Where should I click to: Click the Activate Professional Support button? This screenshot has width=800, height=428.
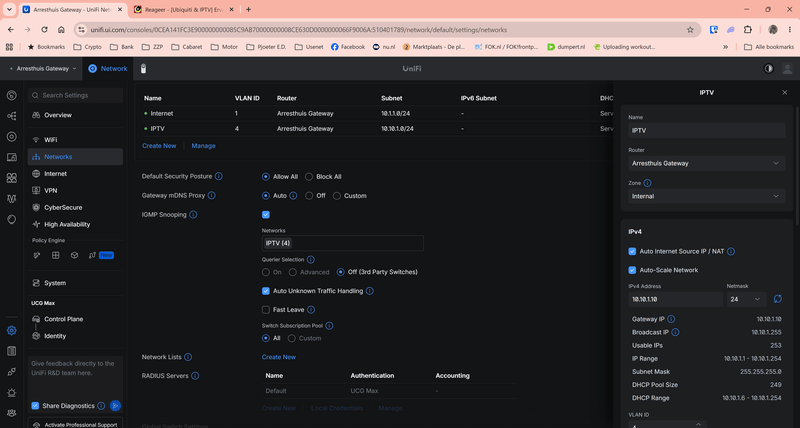tap(75, 424)
